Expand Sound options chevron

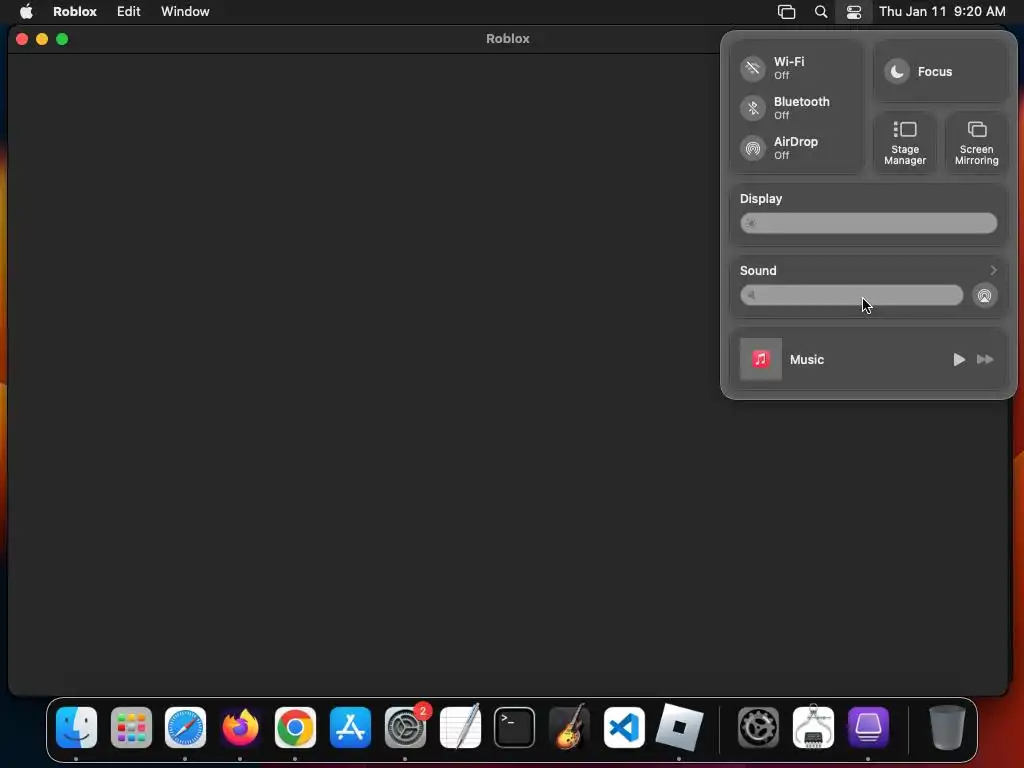(x=993, y=270)
